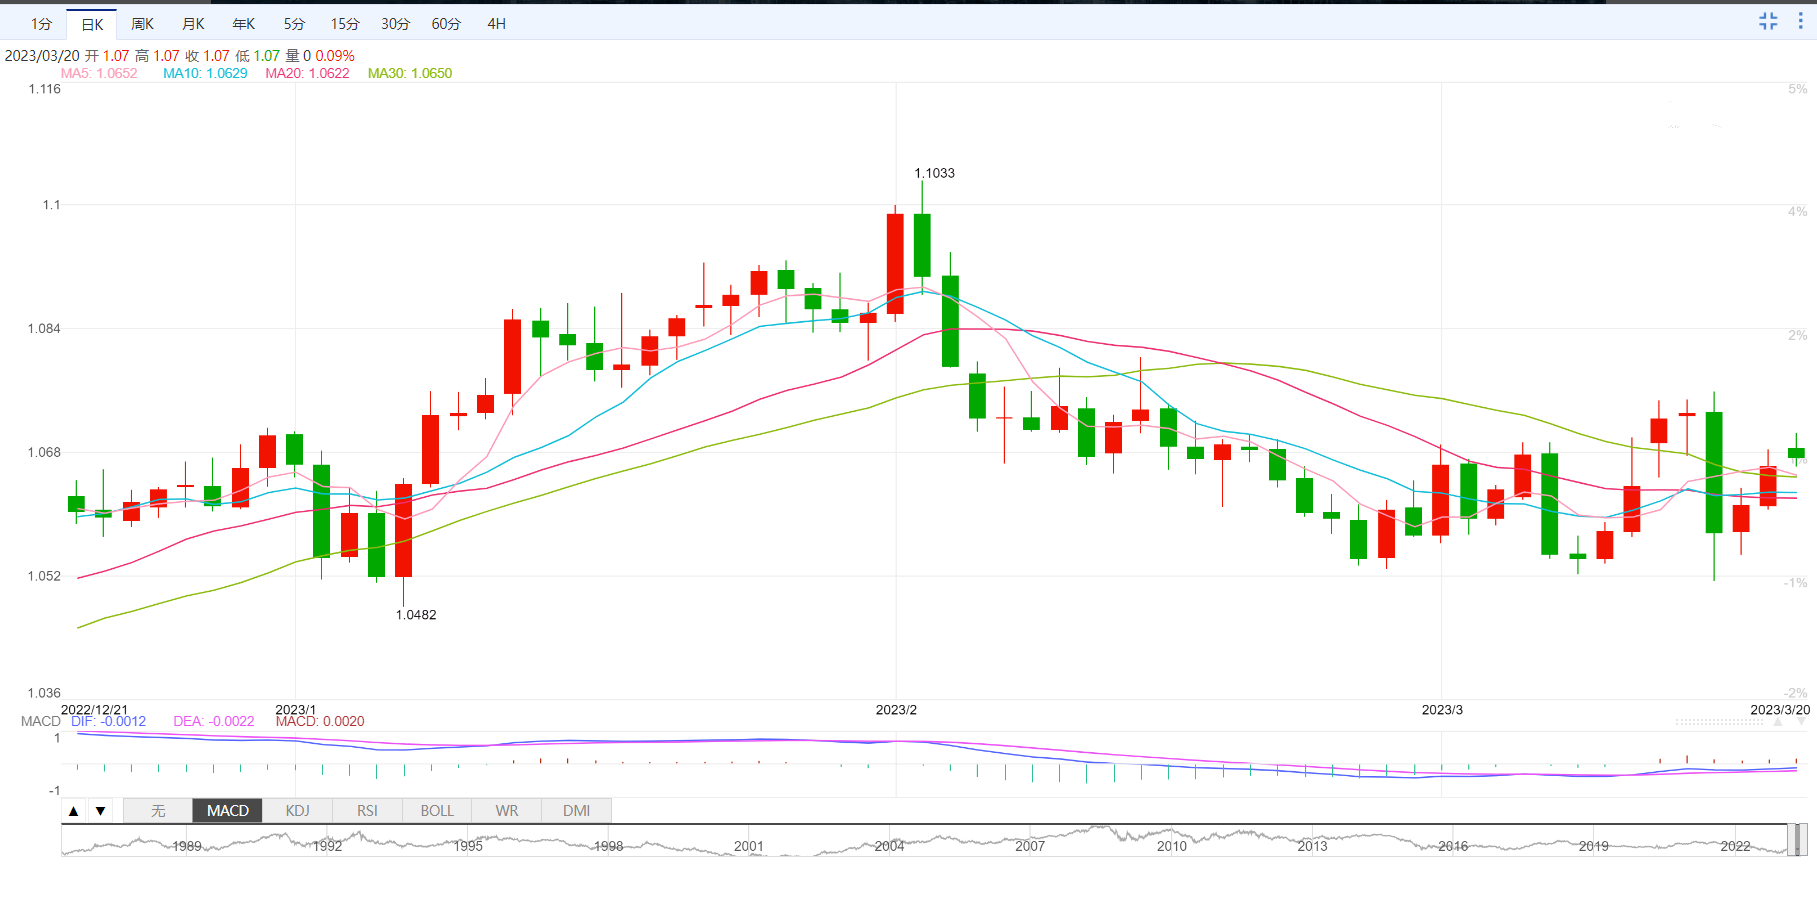This screenshot has width=1817, height=898.
Task: Click the black up triangle beside indicator tabs
Action: [74, 811]
